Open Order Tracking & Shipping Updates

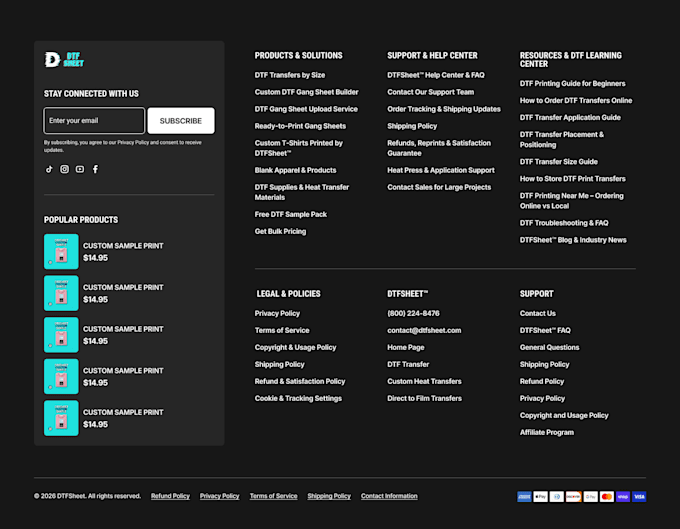(x=444, y=109)
